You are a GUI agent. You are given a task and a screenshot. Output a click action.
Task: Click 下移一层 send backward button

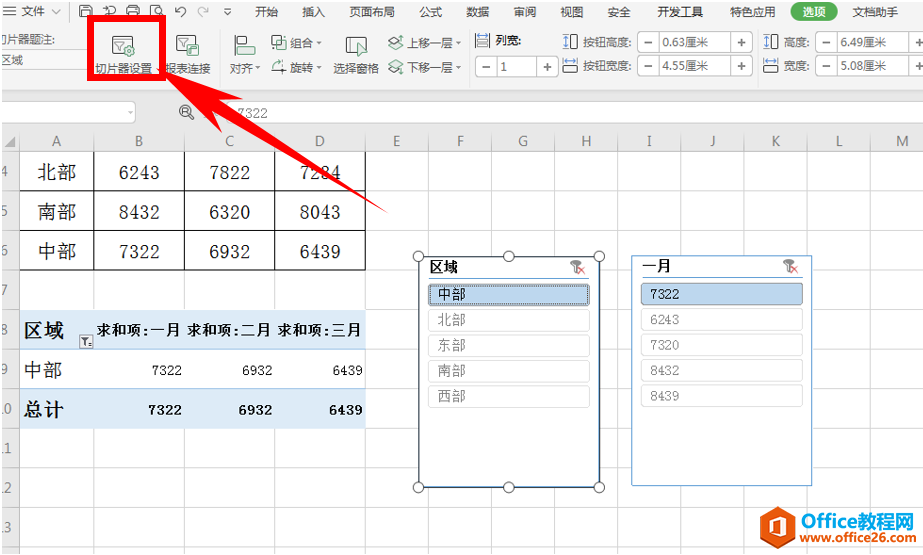(424, 67)
